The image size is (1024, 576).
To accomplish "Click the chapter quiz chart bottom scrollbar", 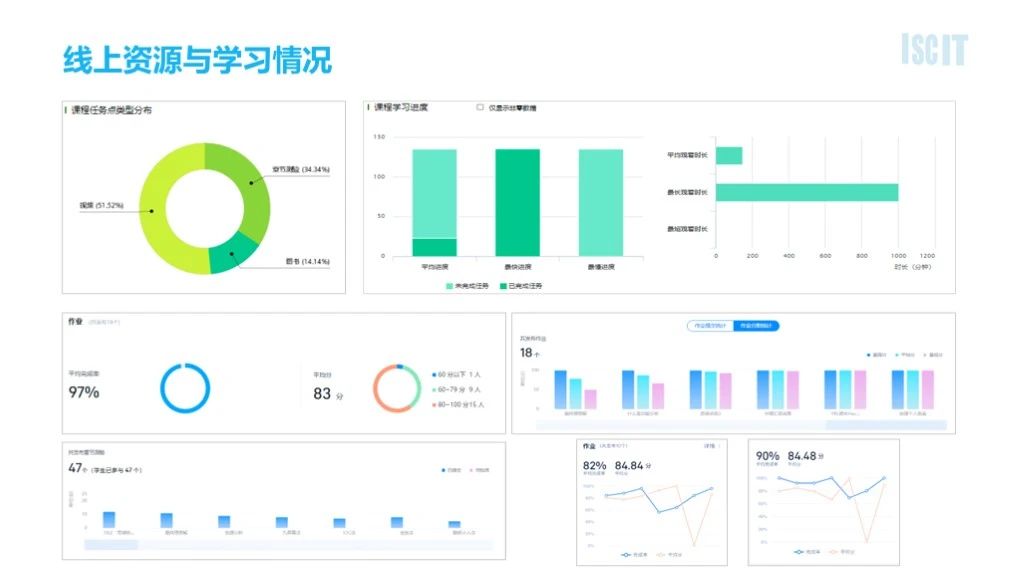I will click(288, 545).
